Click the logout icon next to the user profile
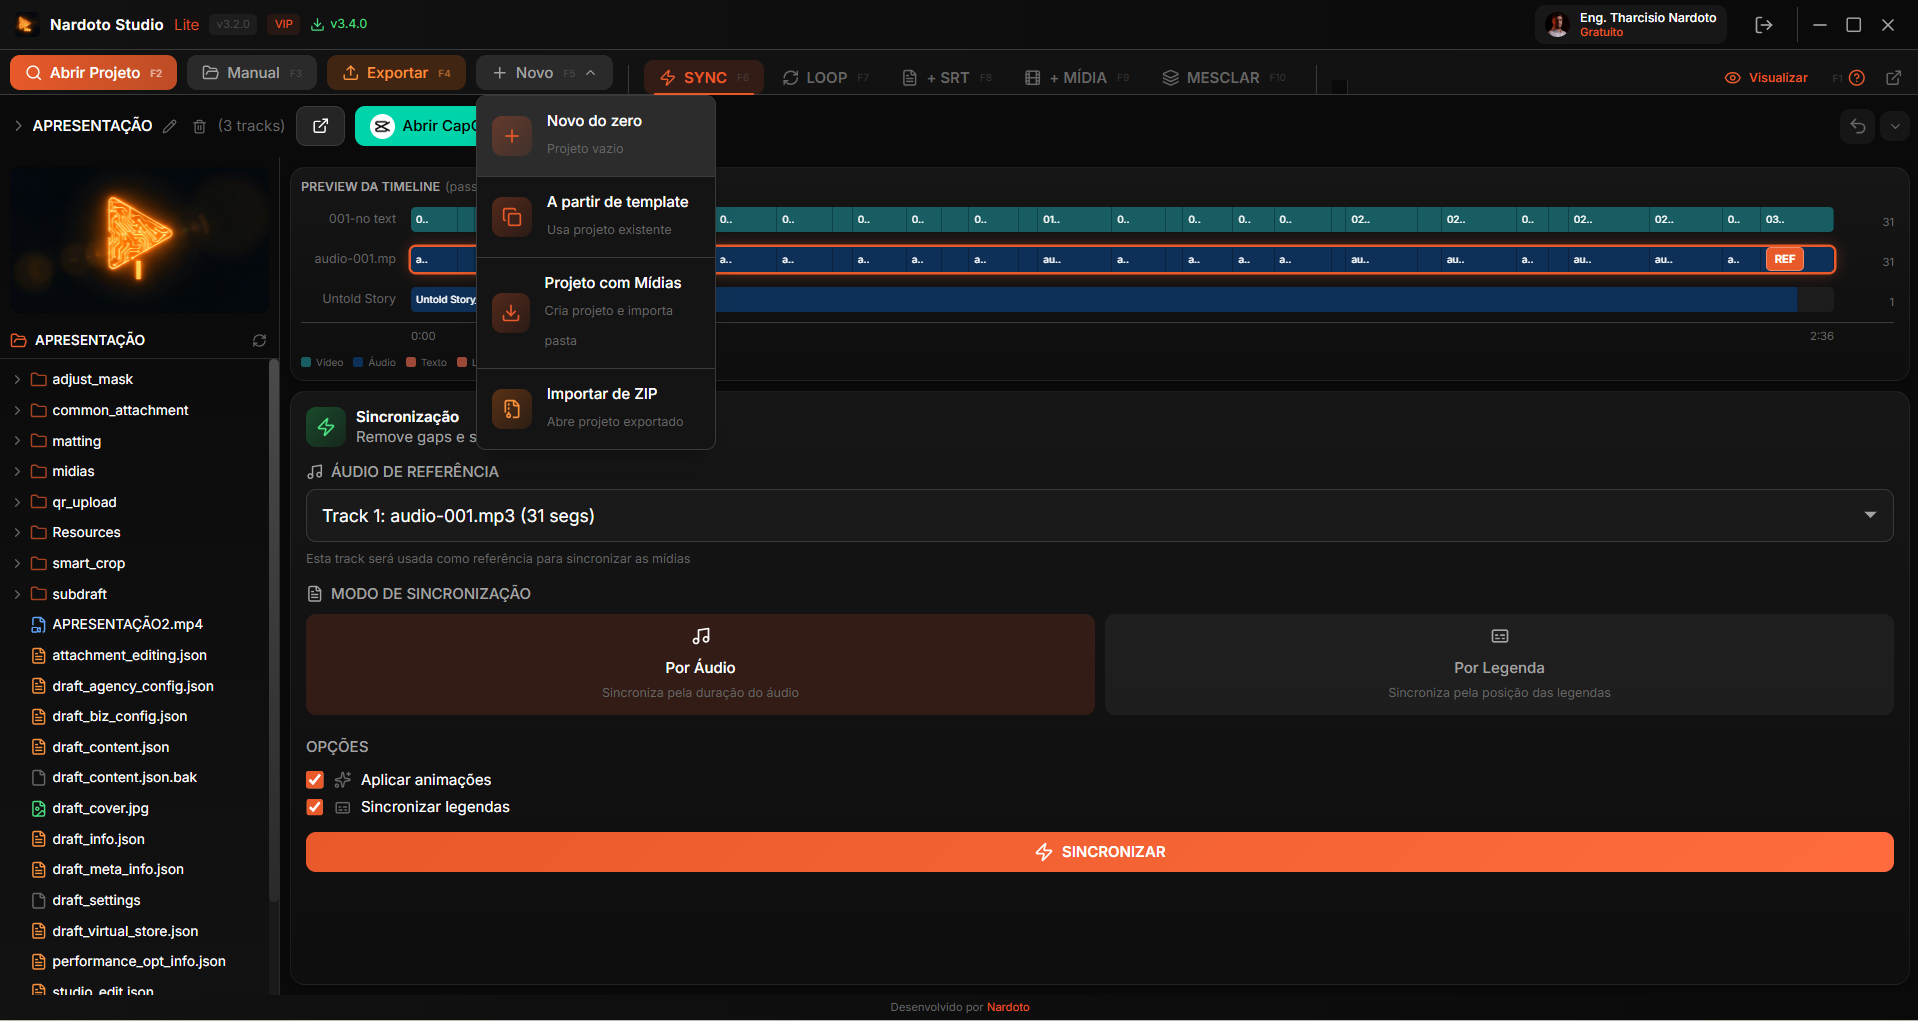 click(1763, 25)
